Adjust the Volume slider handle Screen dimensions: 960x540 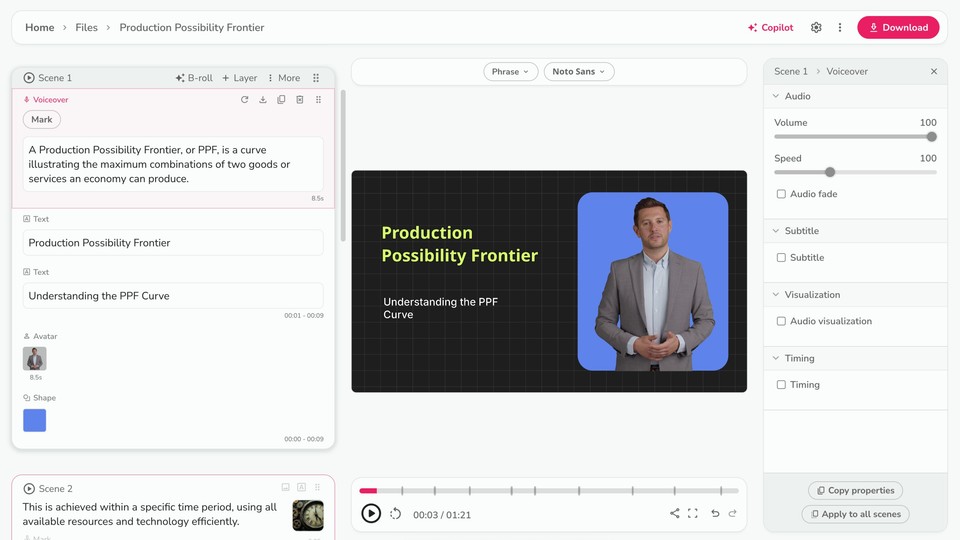(931, 137)
